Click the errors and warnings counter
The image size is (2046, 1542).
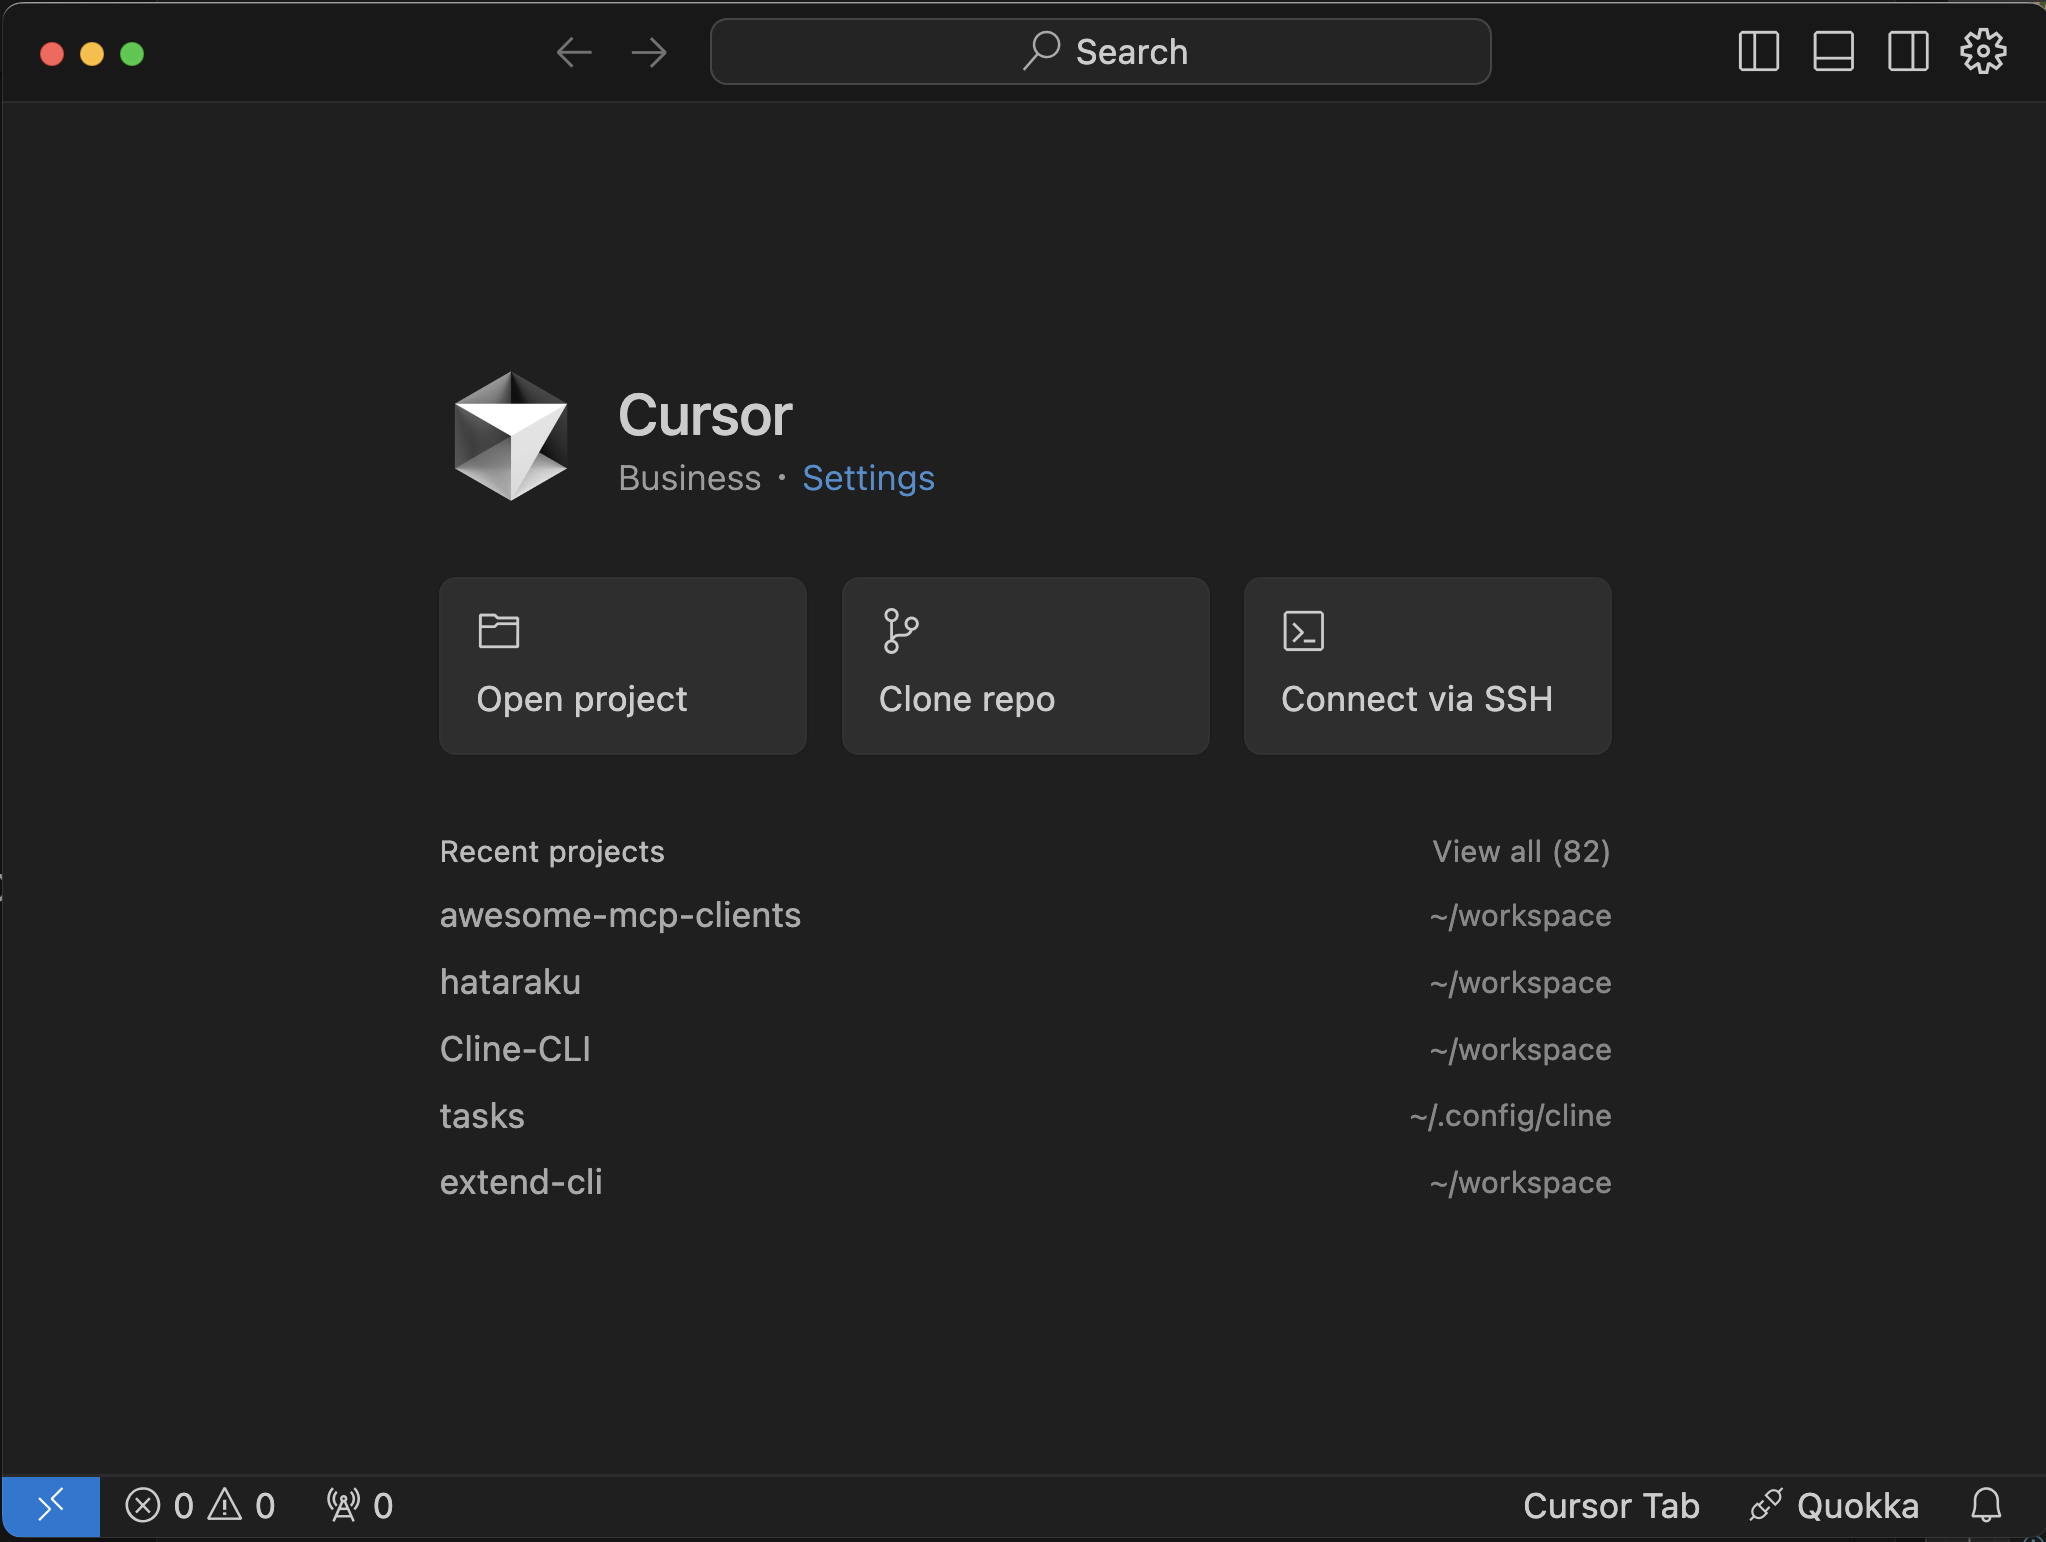[x=200, y=1506]
